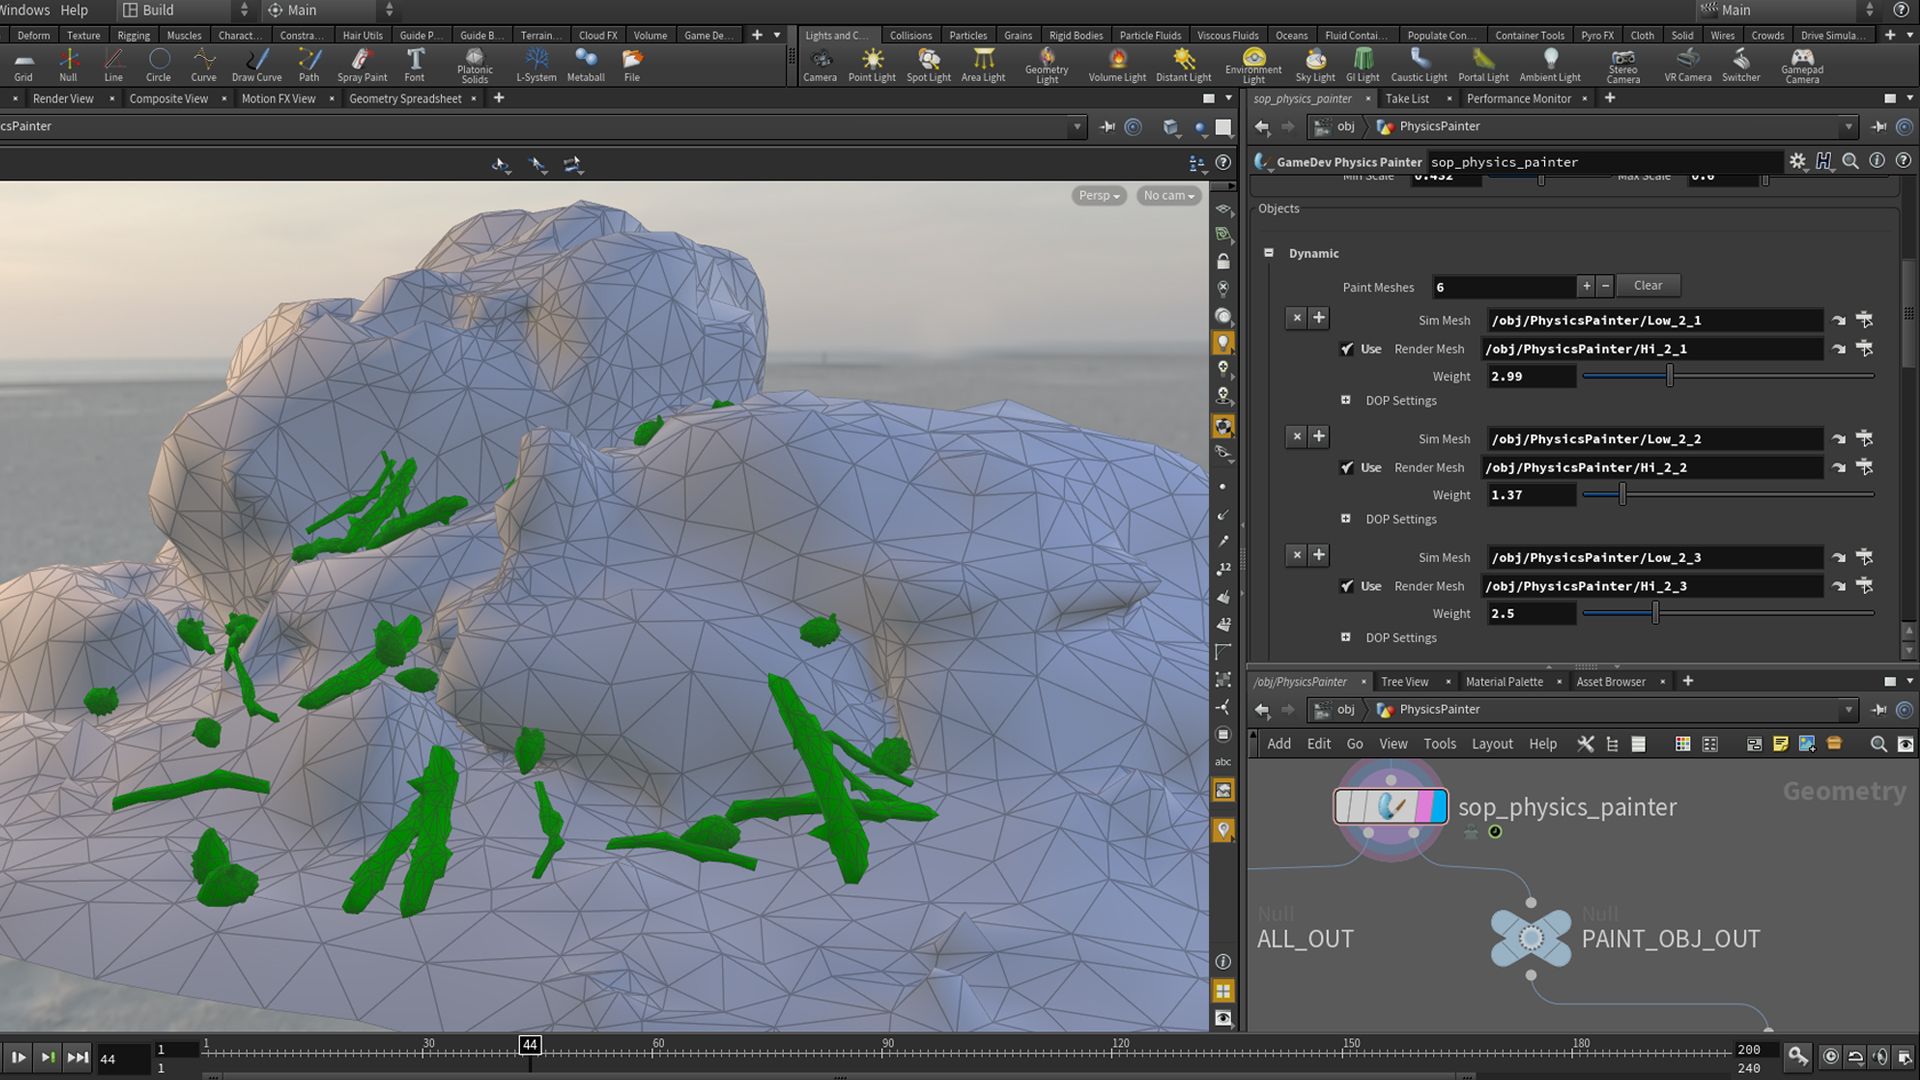Collapse the Dynamic section
Screen dimensions: 1920x1080
tap(1269, 253)
